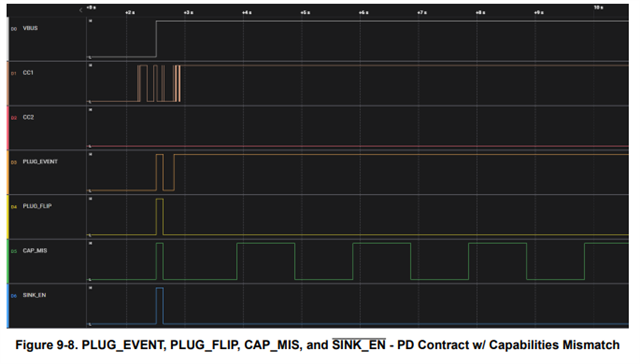640x364 pixels.
Task: Click the PLUG_FLIP pulse on the waveform
Action: 160,217
